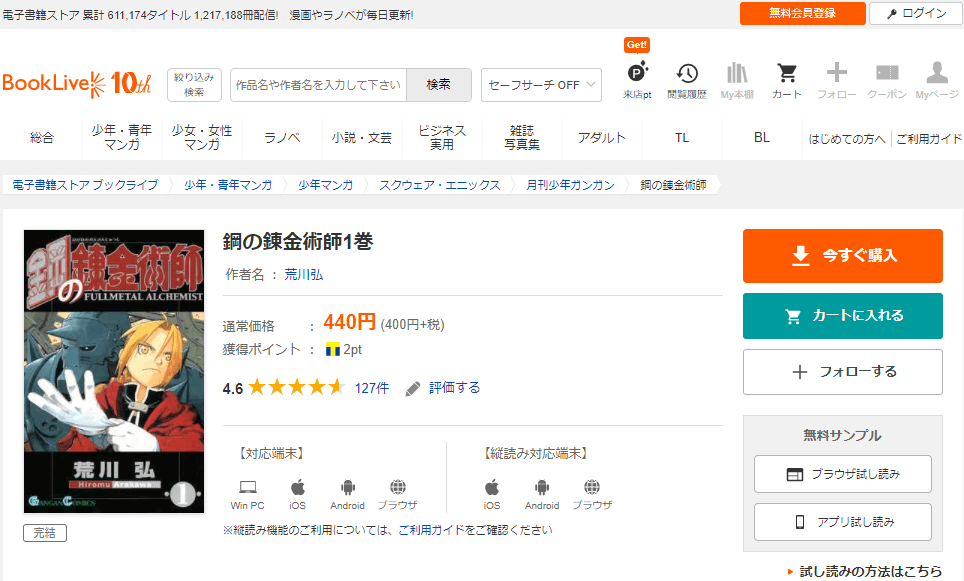Open the 絞り込み検索 filter search
The image size is (964, 581).
click(x=194, y=85)
